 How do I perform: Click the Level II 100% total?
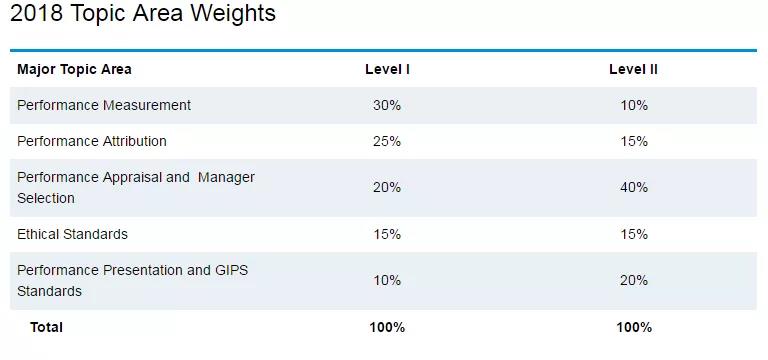[x=634, y=327]
